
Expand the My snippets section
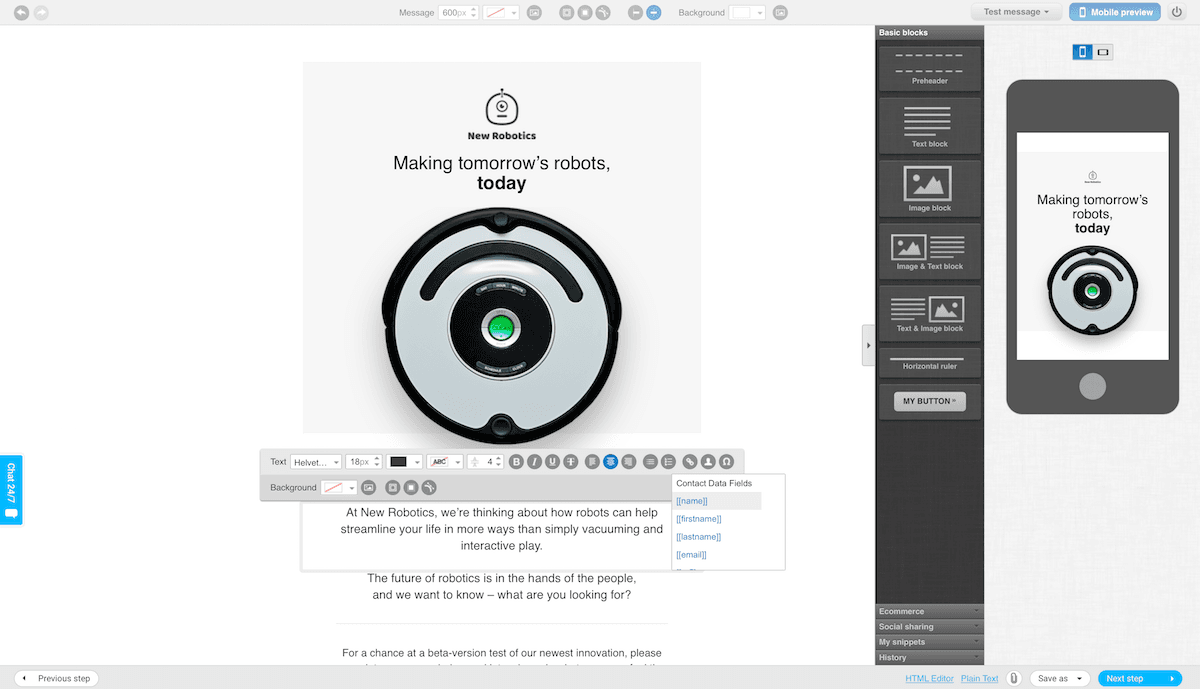tap(930, 642)
